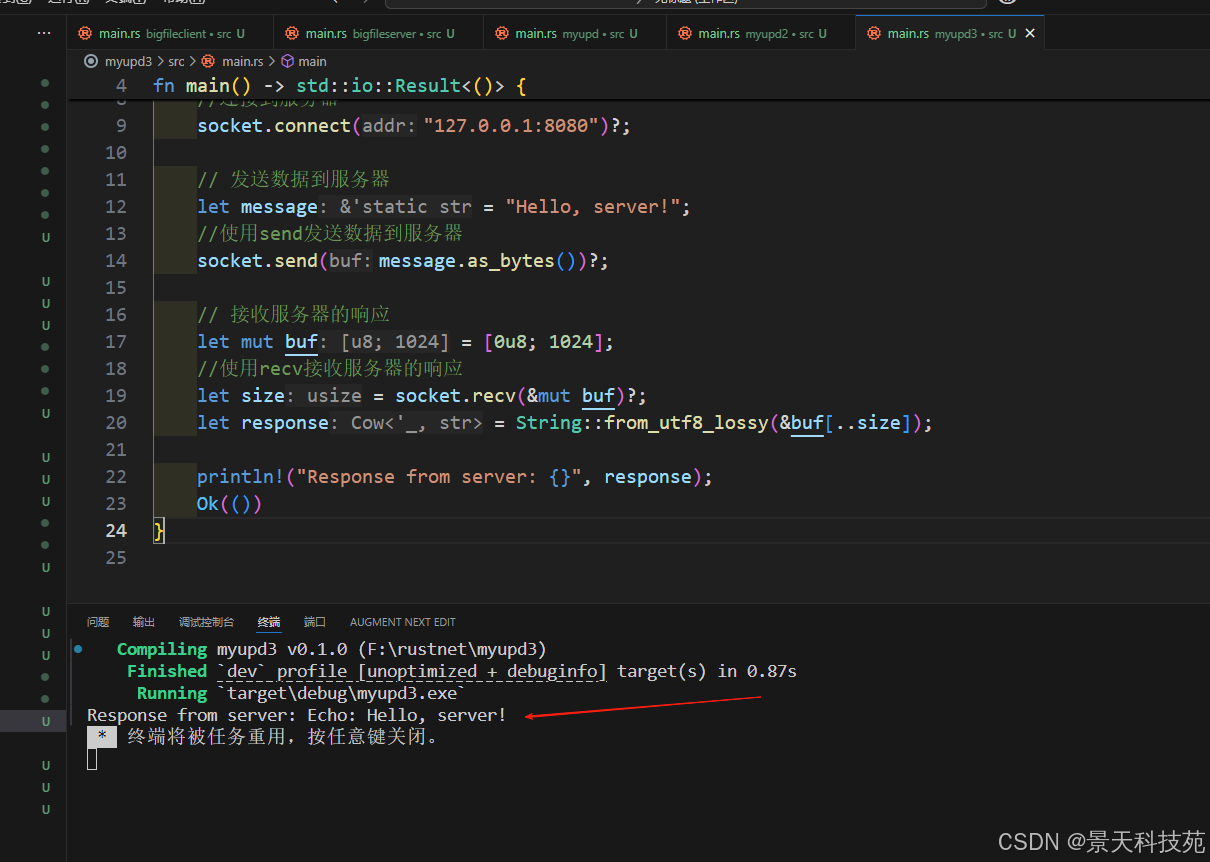The height and width of the screenshot is (862, 1210).
Task: Click Ok(()) on line 23
Action: click(229, 504)
